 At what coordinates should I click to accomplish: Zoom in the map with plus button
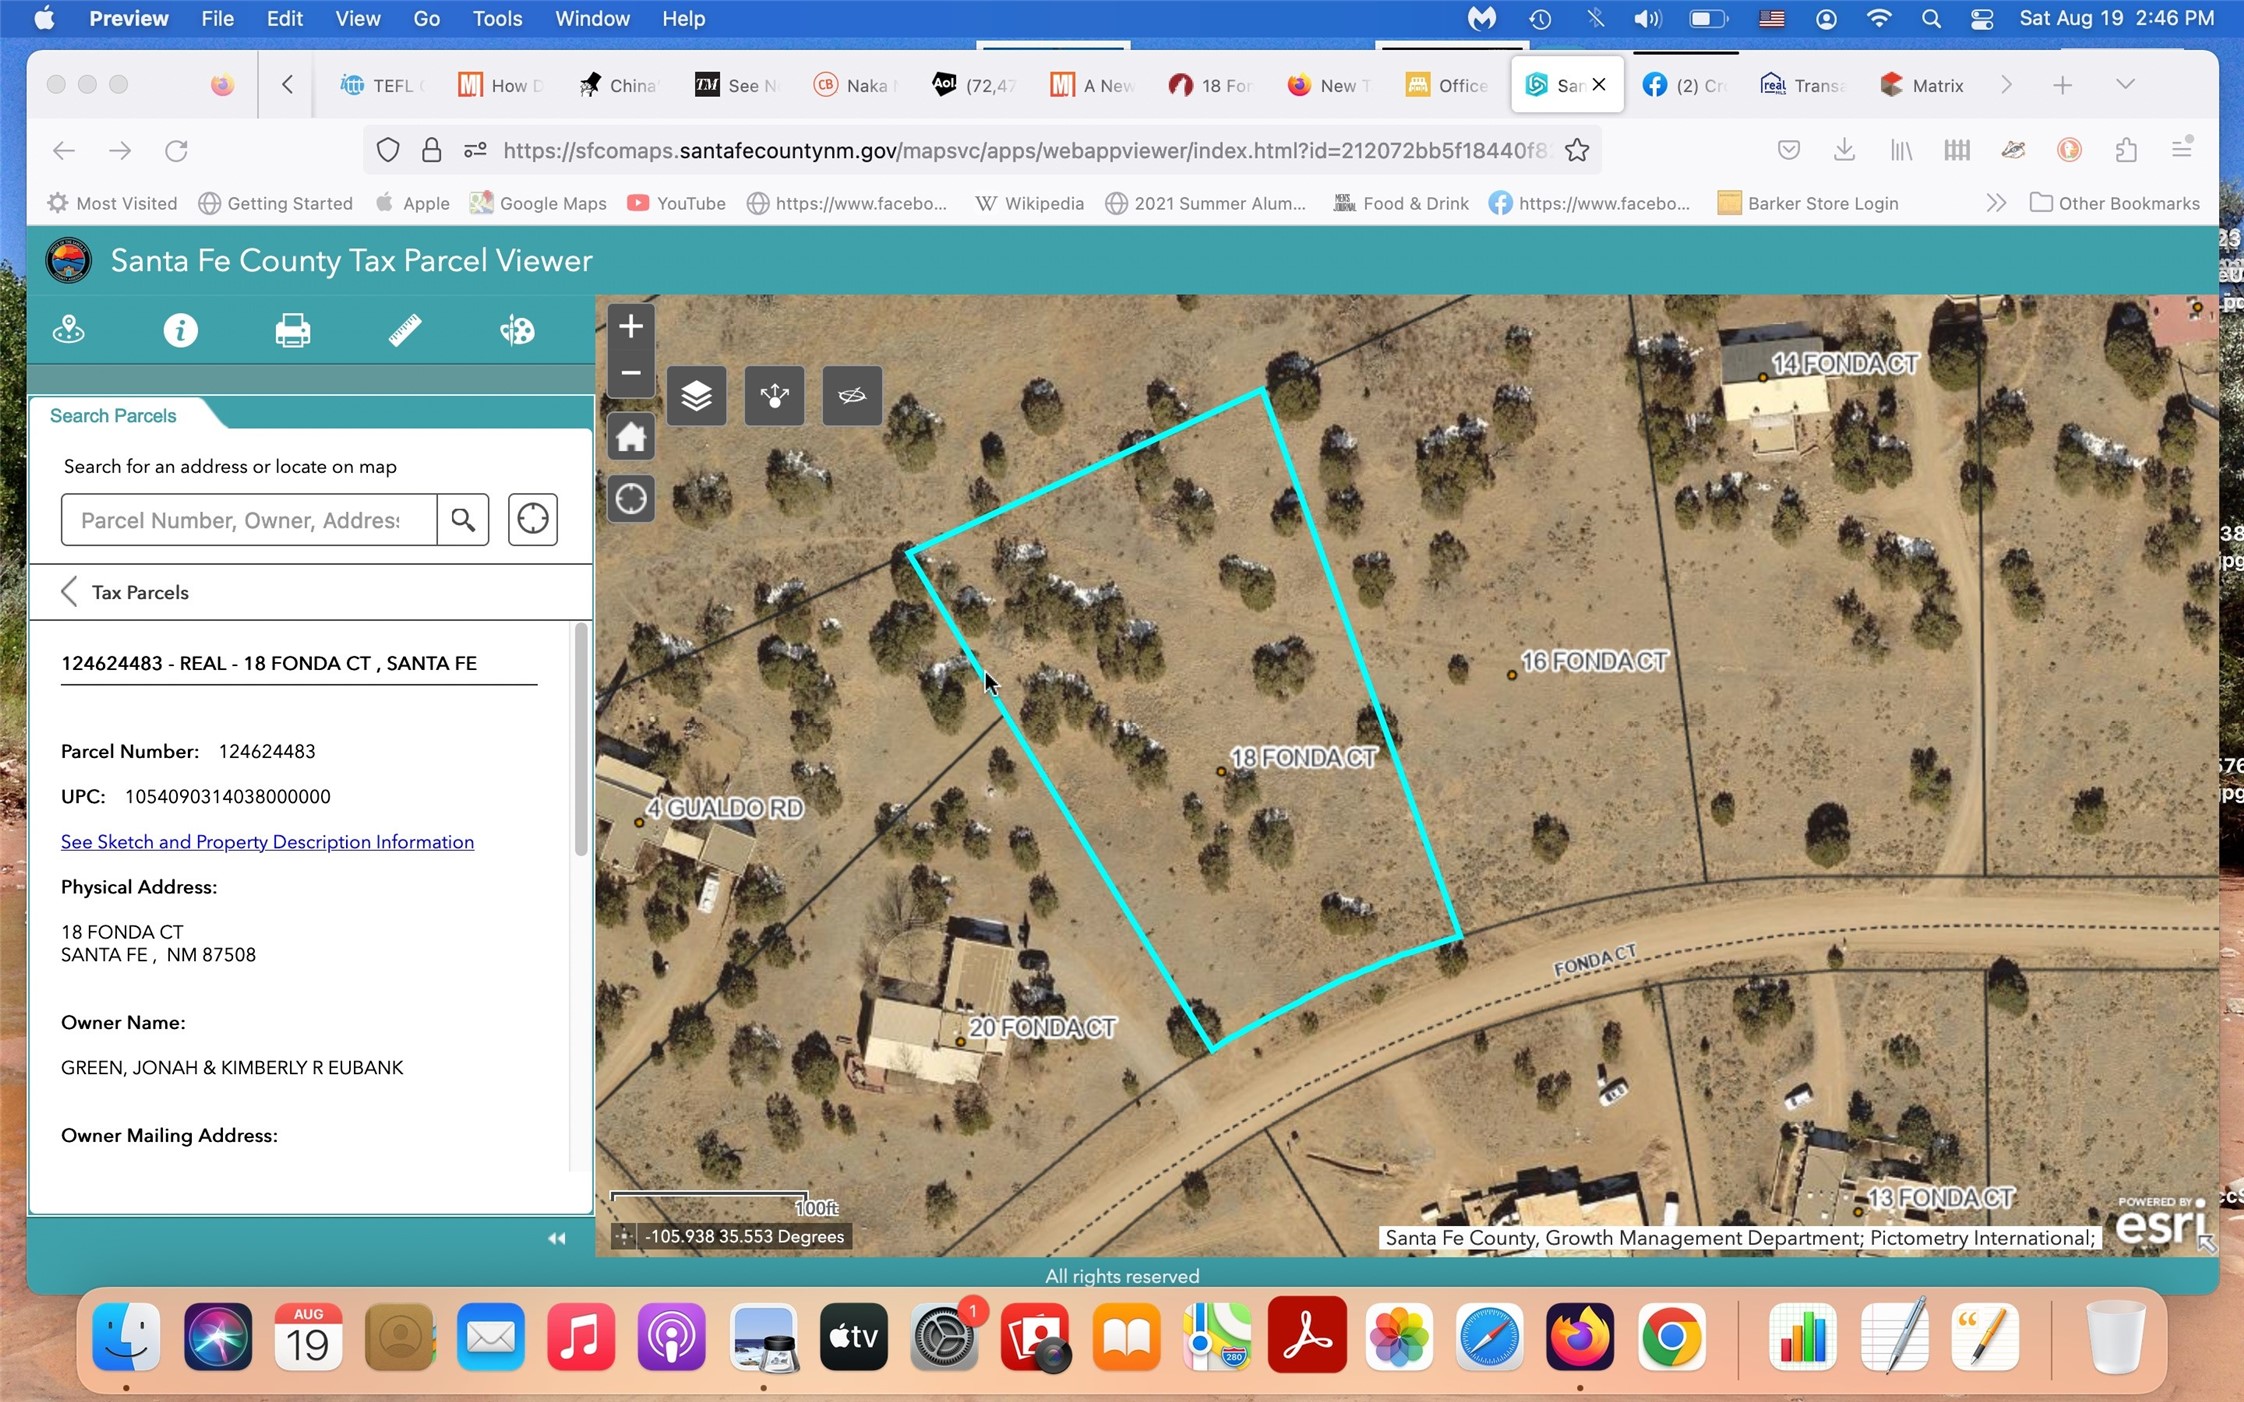631,326
